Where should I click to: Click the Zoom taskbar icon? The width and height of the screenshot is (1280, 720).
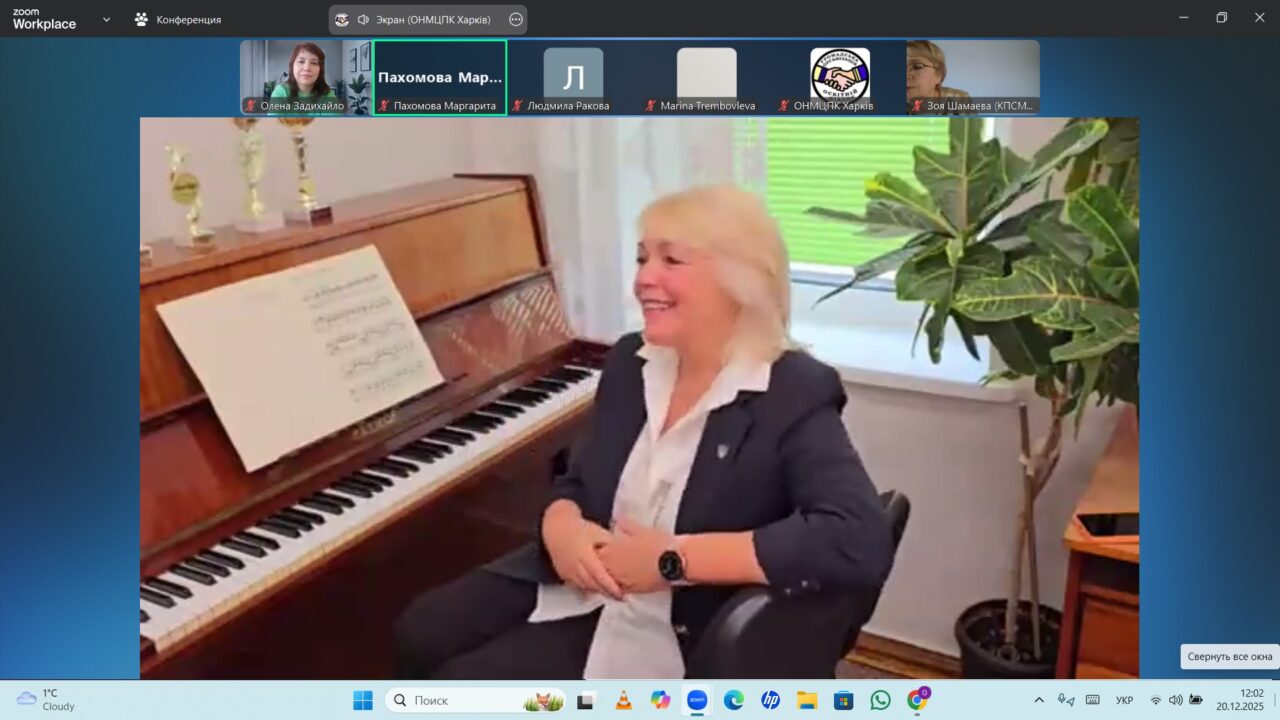pos(697,700)
